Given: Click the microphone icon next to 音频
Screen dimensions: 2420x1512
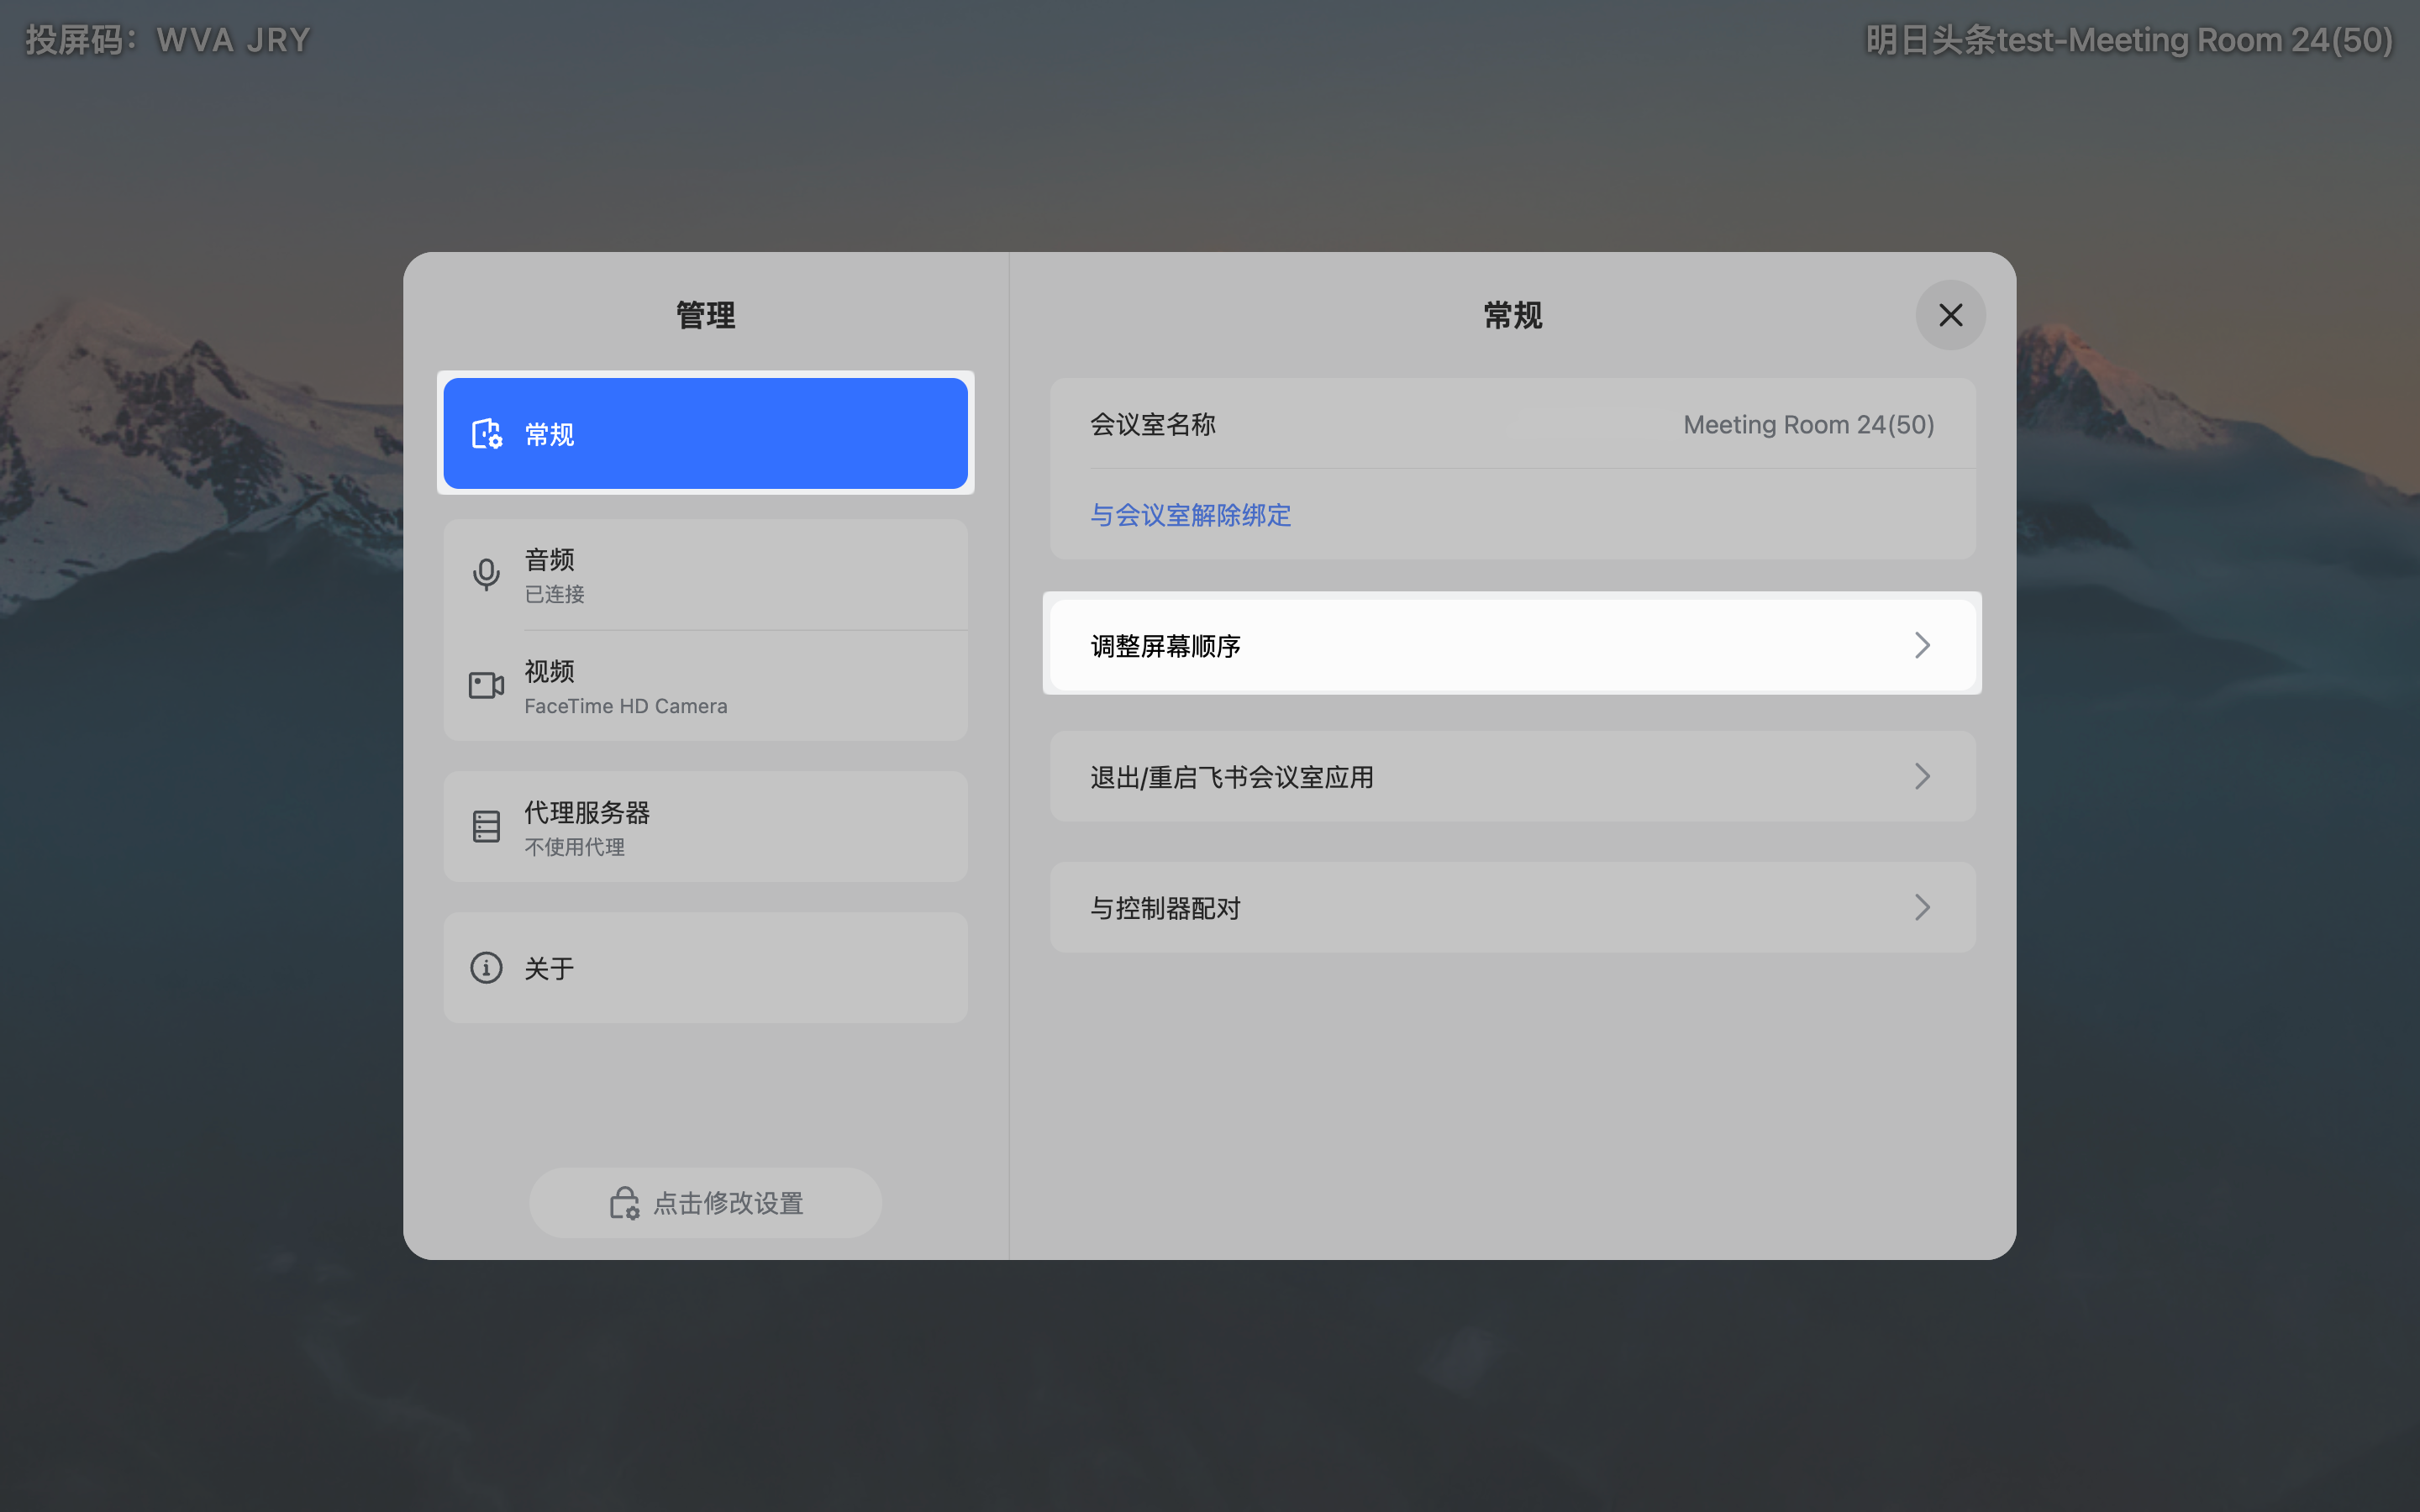Looking at the screenshot, I should [486, 575].
